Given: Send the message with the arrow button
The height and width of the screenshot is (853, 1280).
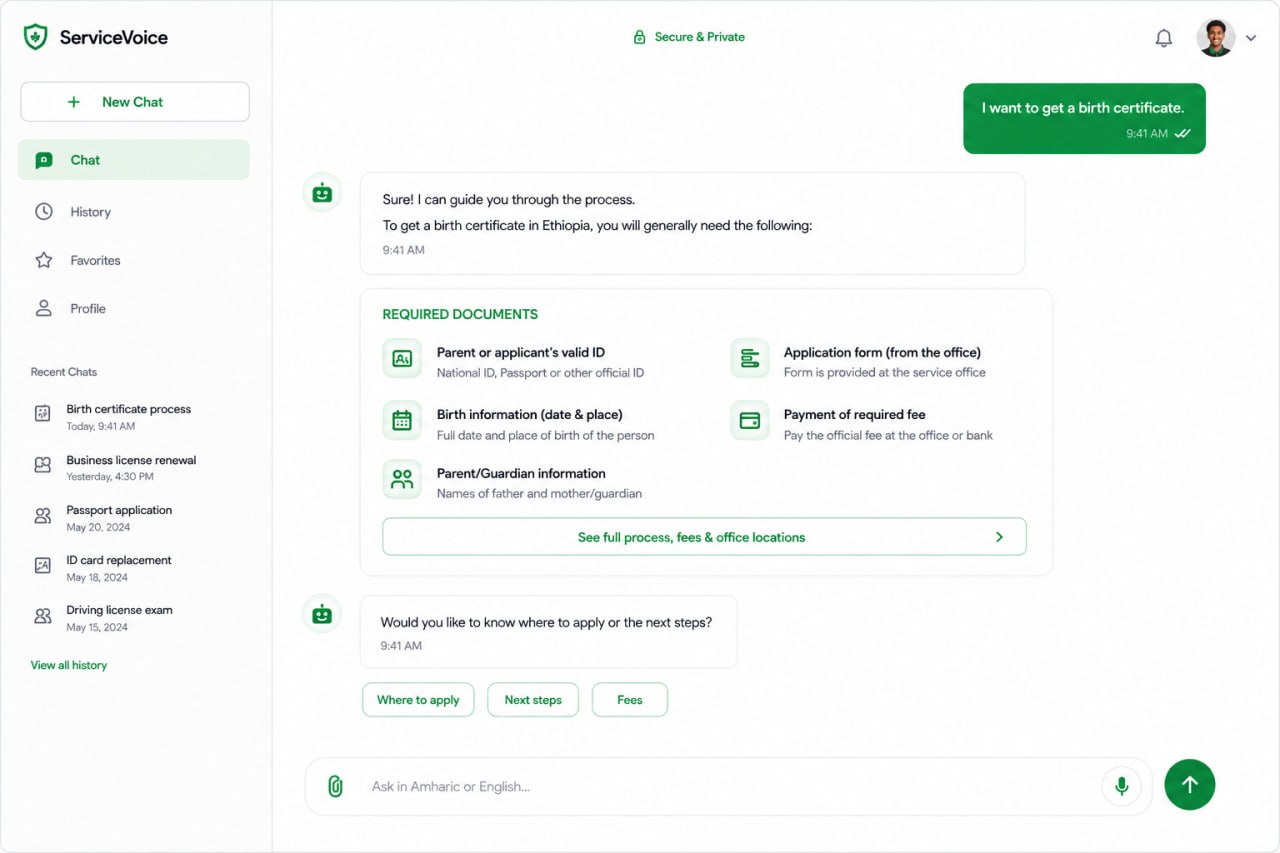Looking at the screenshot, I should click(x=1190, y=785).
